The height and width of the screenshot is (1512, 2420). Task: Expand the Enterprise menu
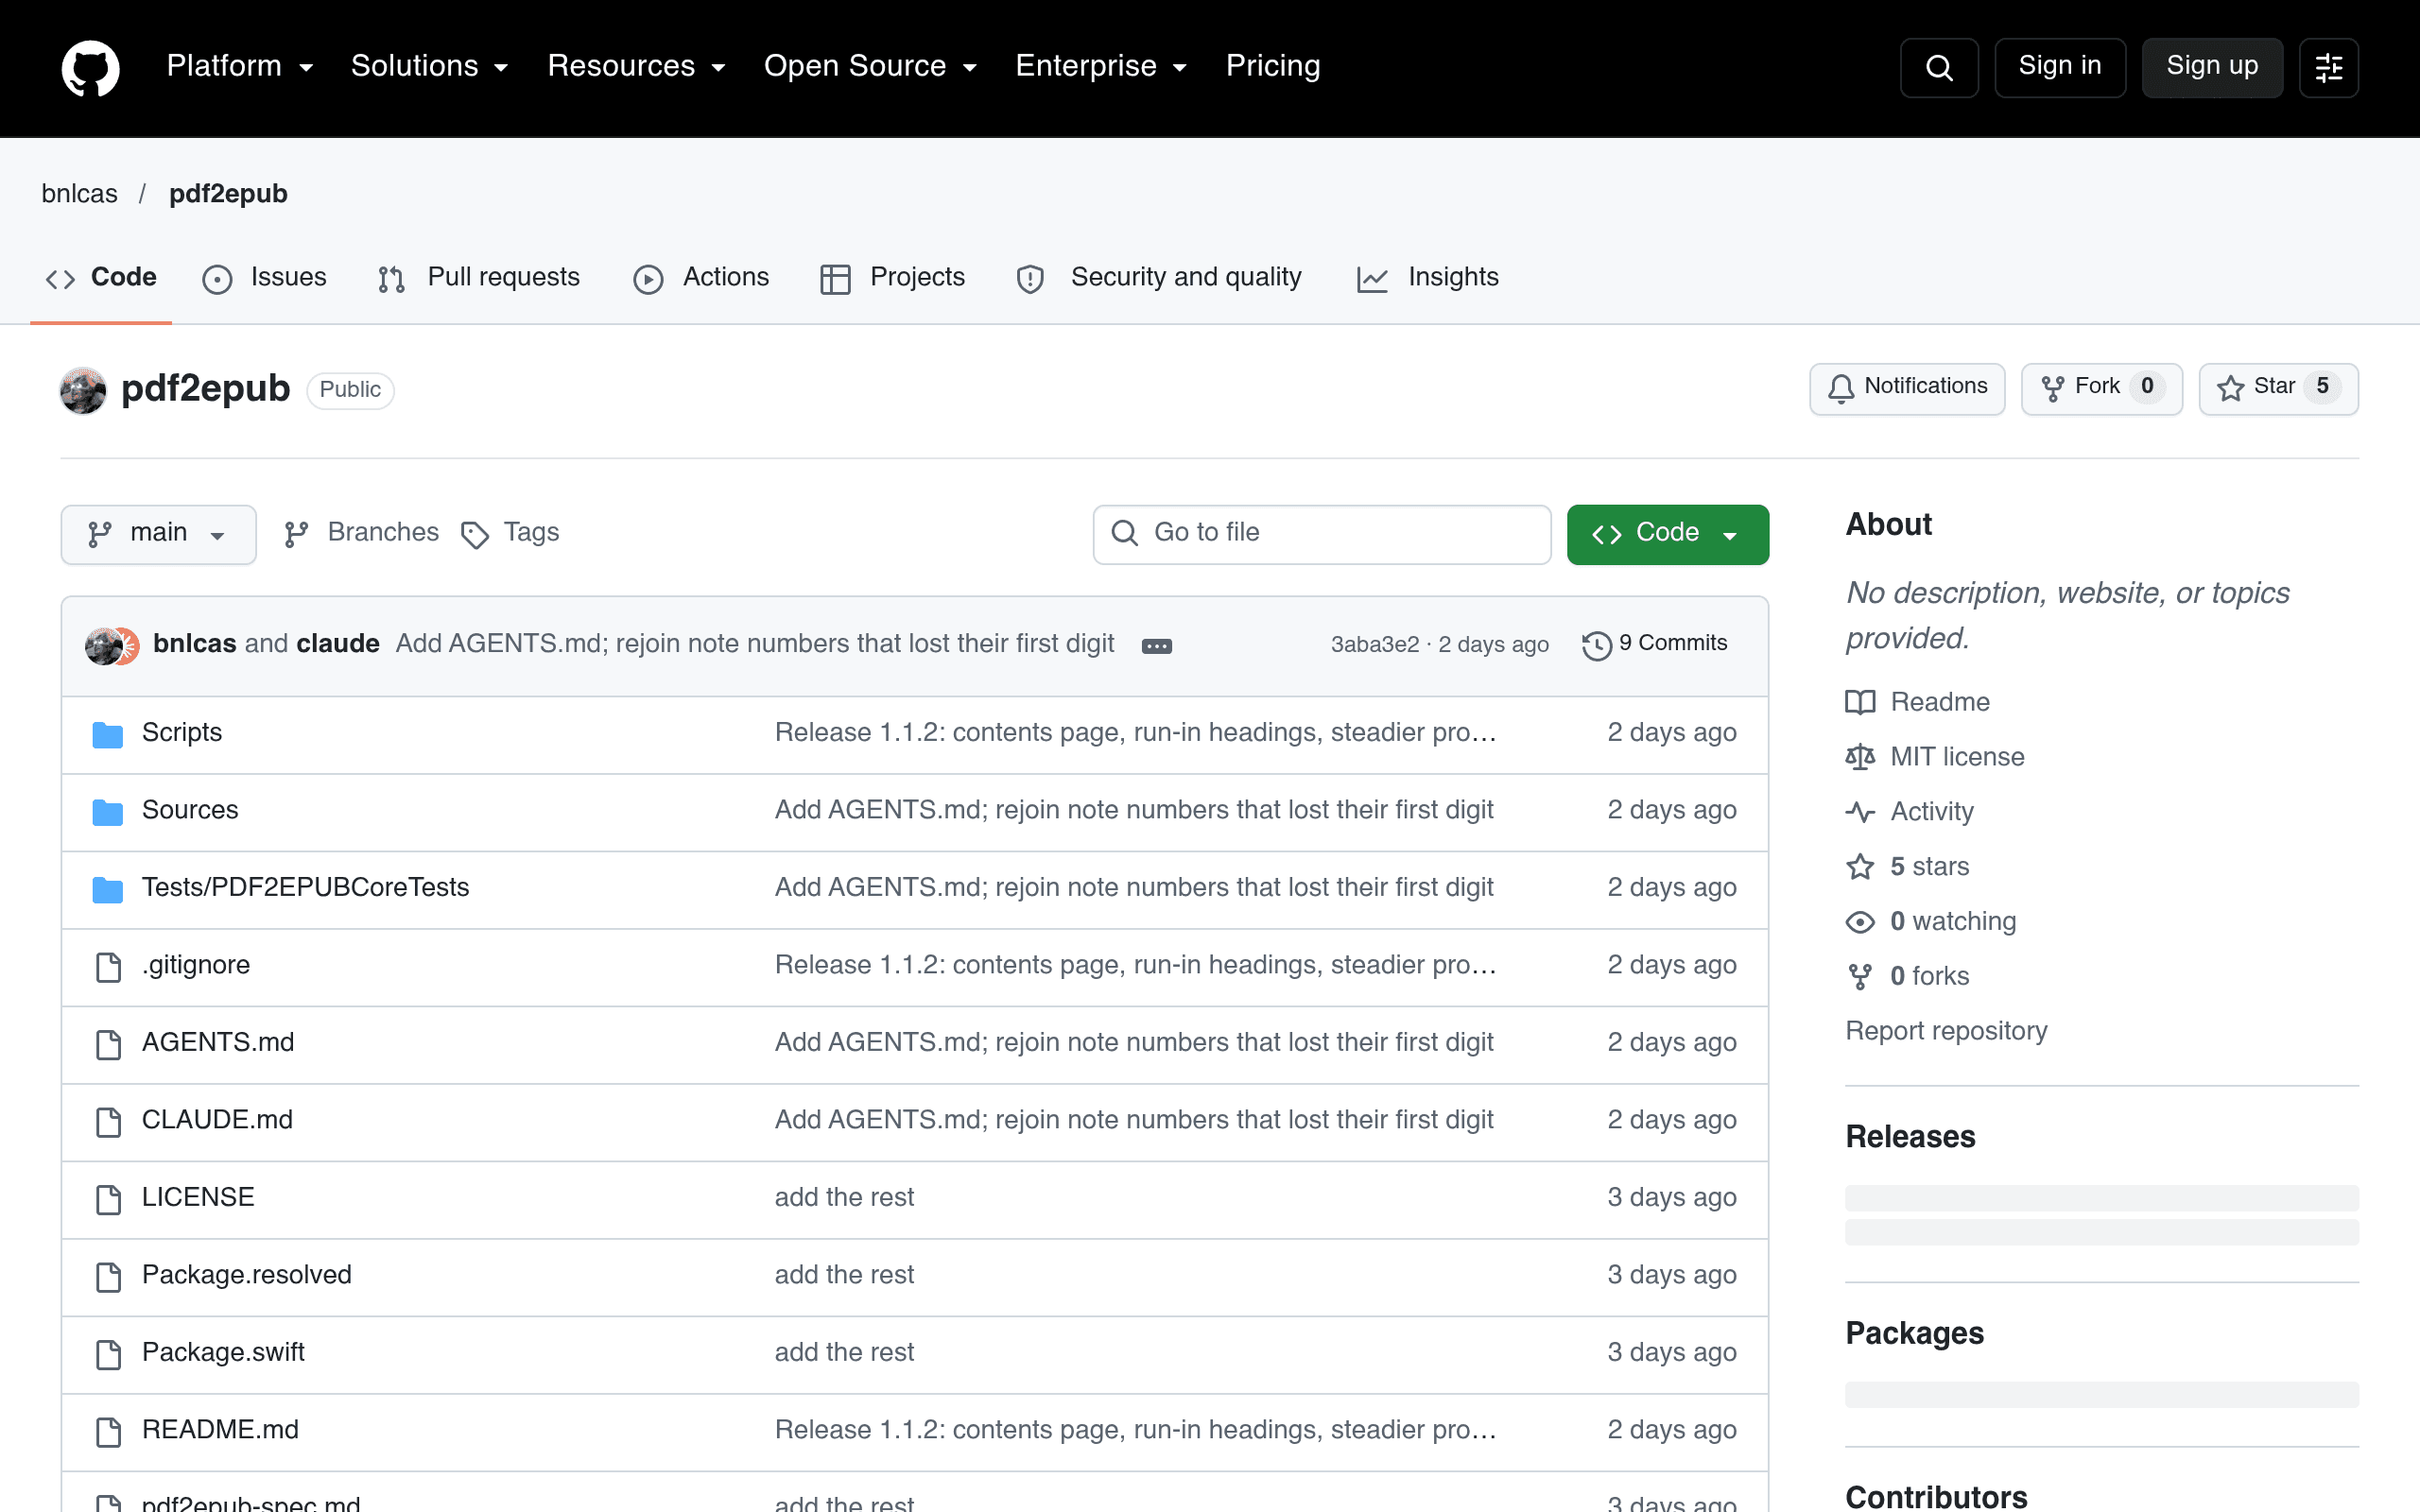(x=1101, y=67)
